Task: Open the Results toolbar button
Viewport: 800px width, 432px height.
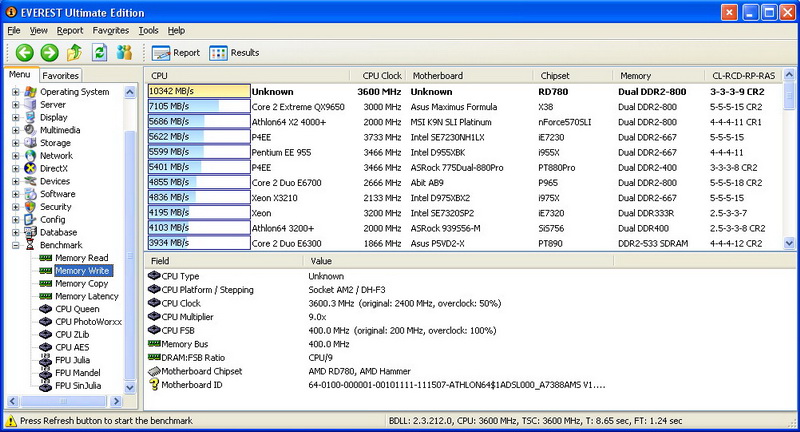Action: click(x=234, y=53)
